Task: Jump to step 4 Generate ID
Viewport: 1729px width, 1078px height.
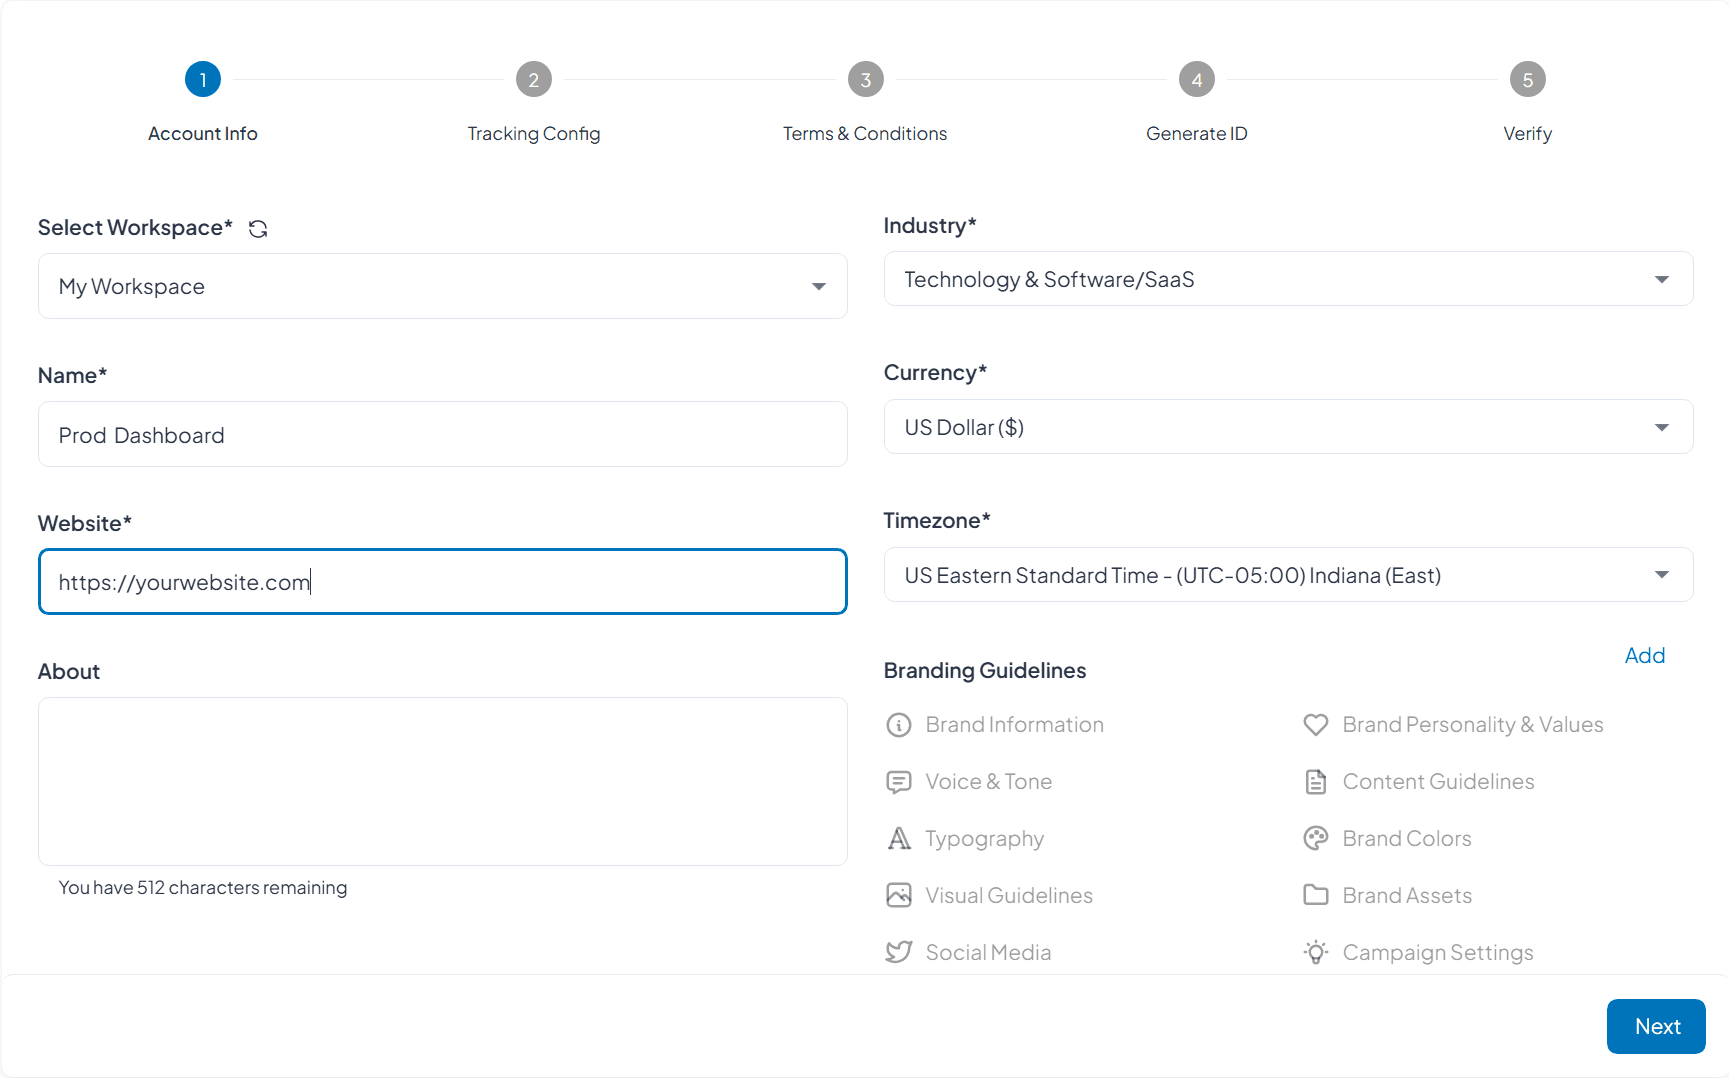Action: [1196, 80]
